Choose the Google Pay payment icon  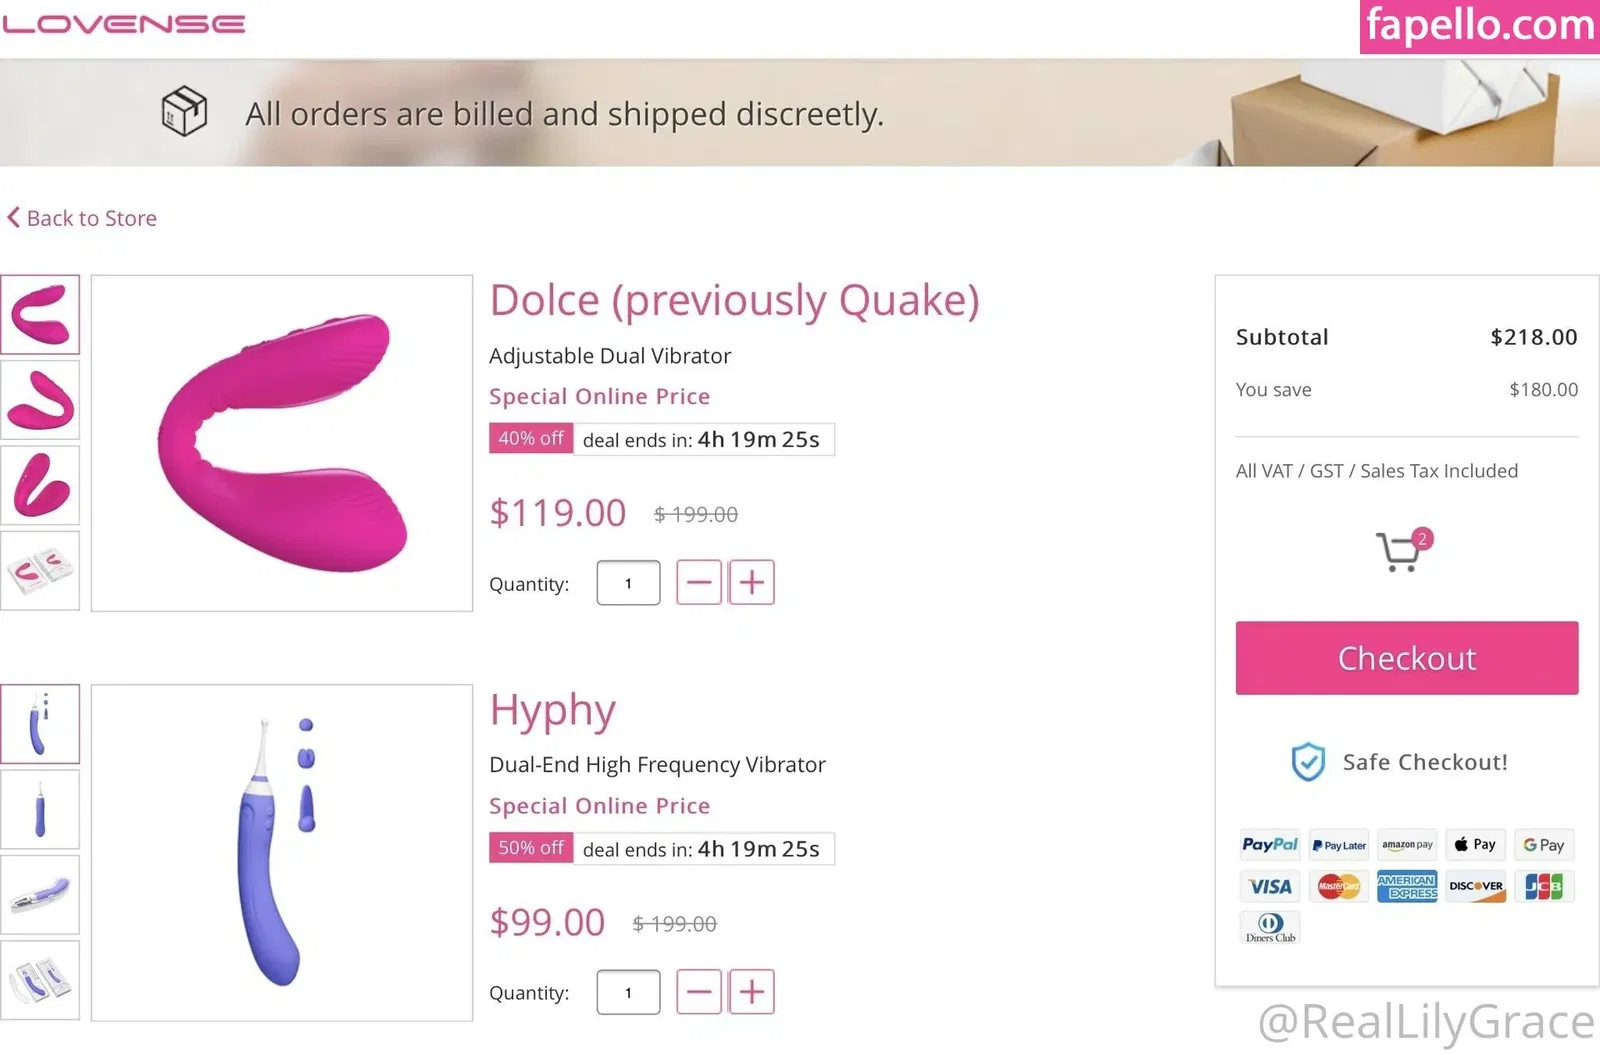click(x=1543, y=845)
